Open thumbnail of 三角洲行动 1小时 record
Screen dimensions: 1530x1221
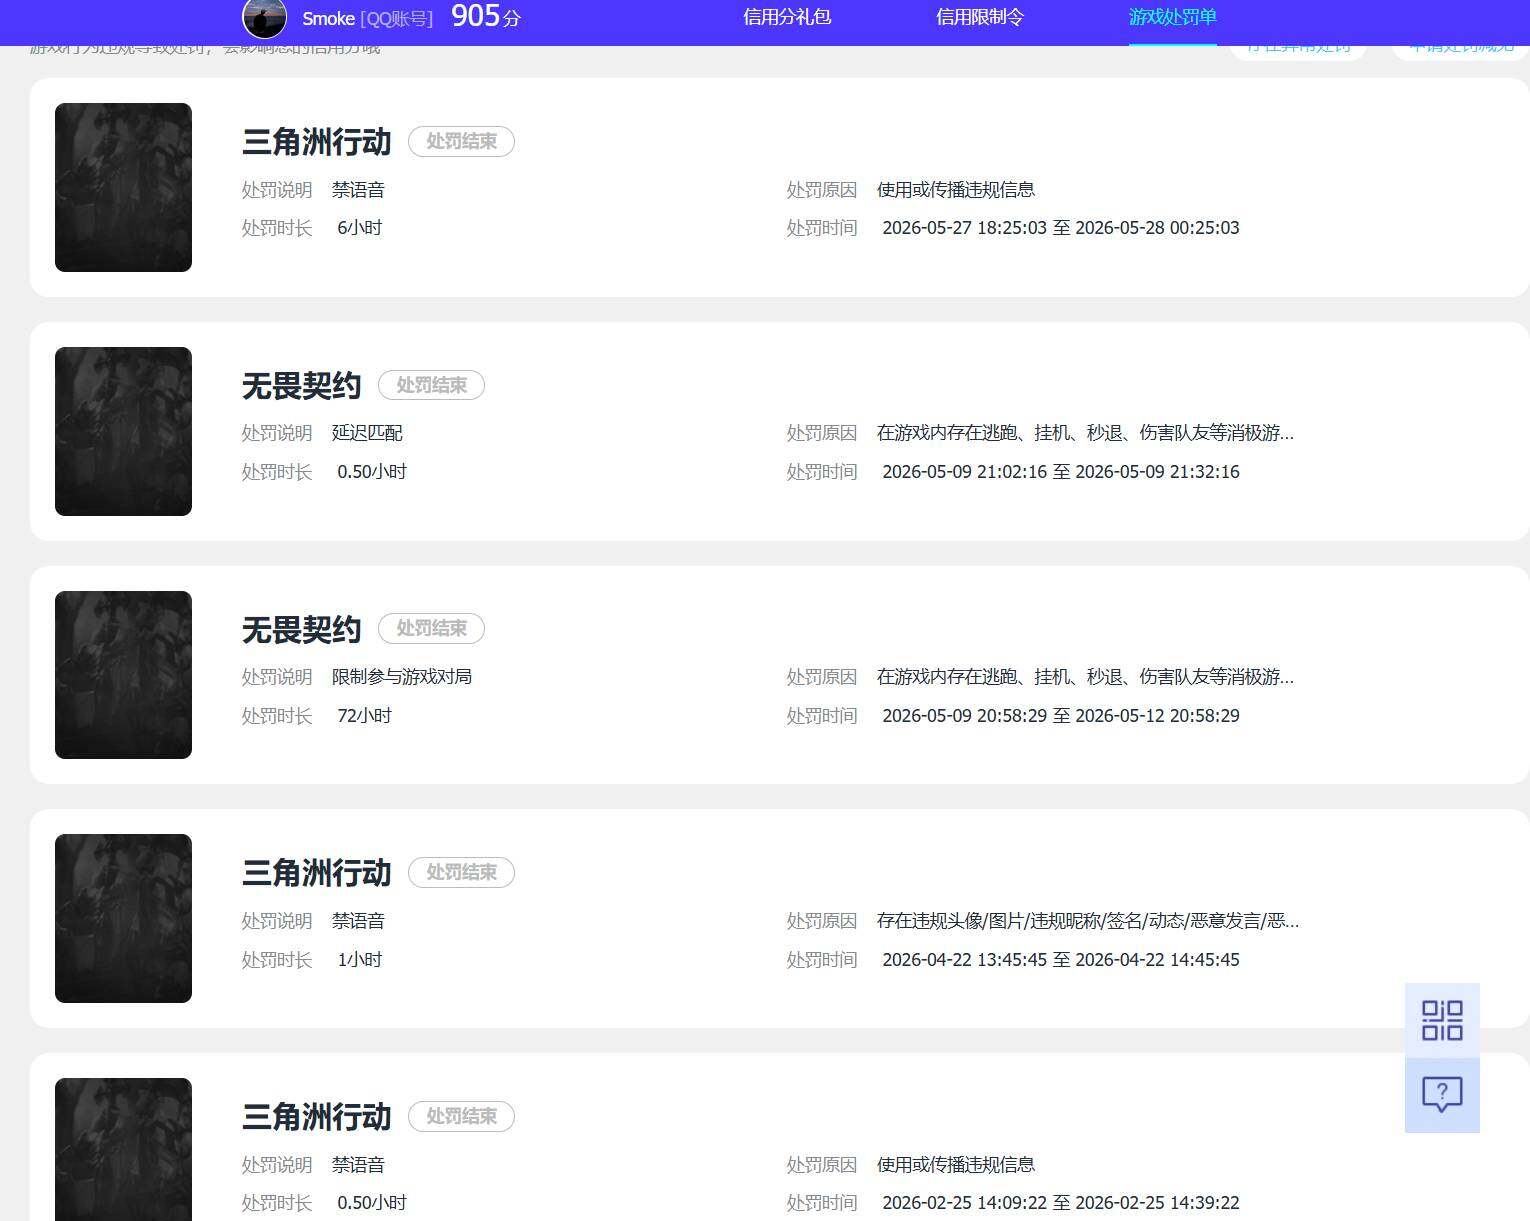click(123, 918)
